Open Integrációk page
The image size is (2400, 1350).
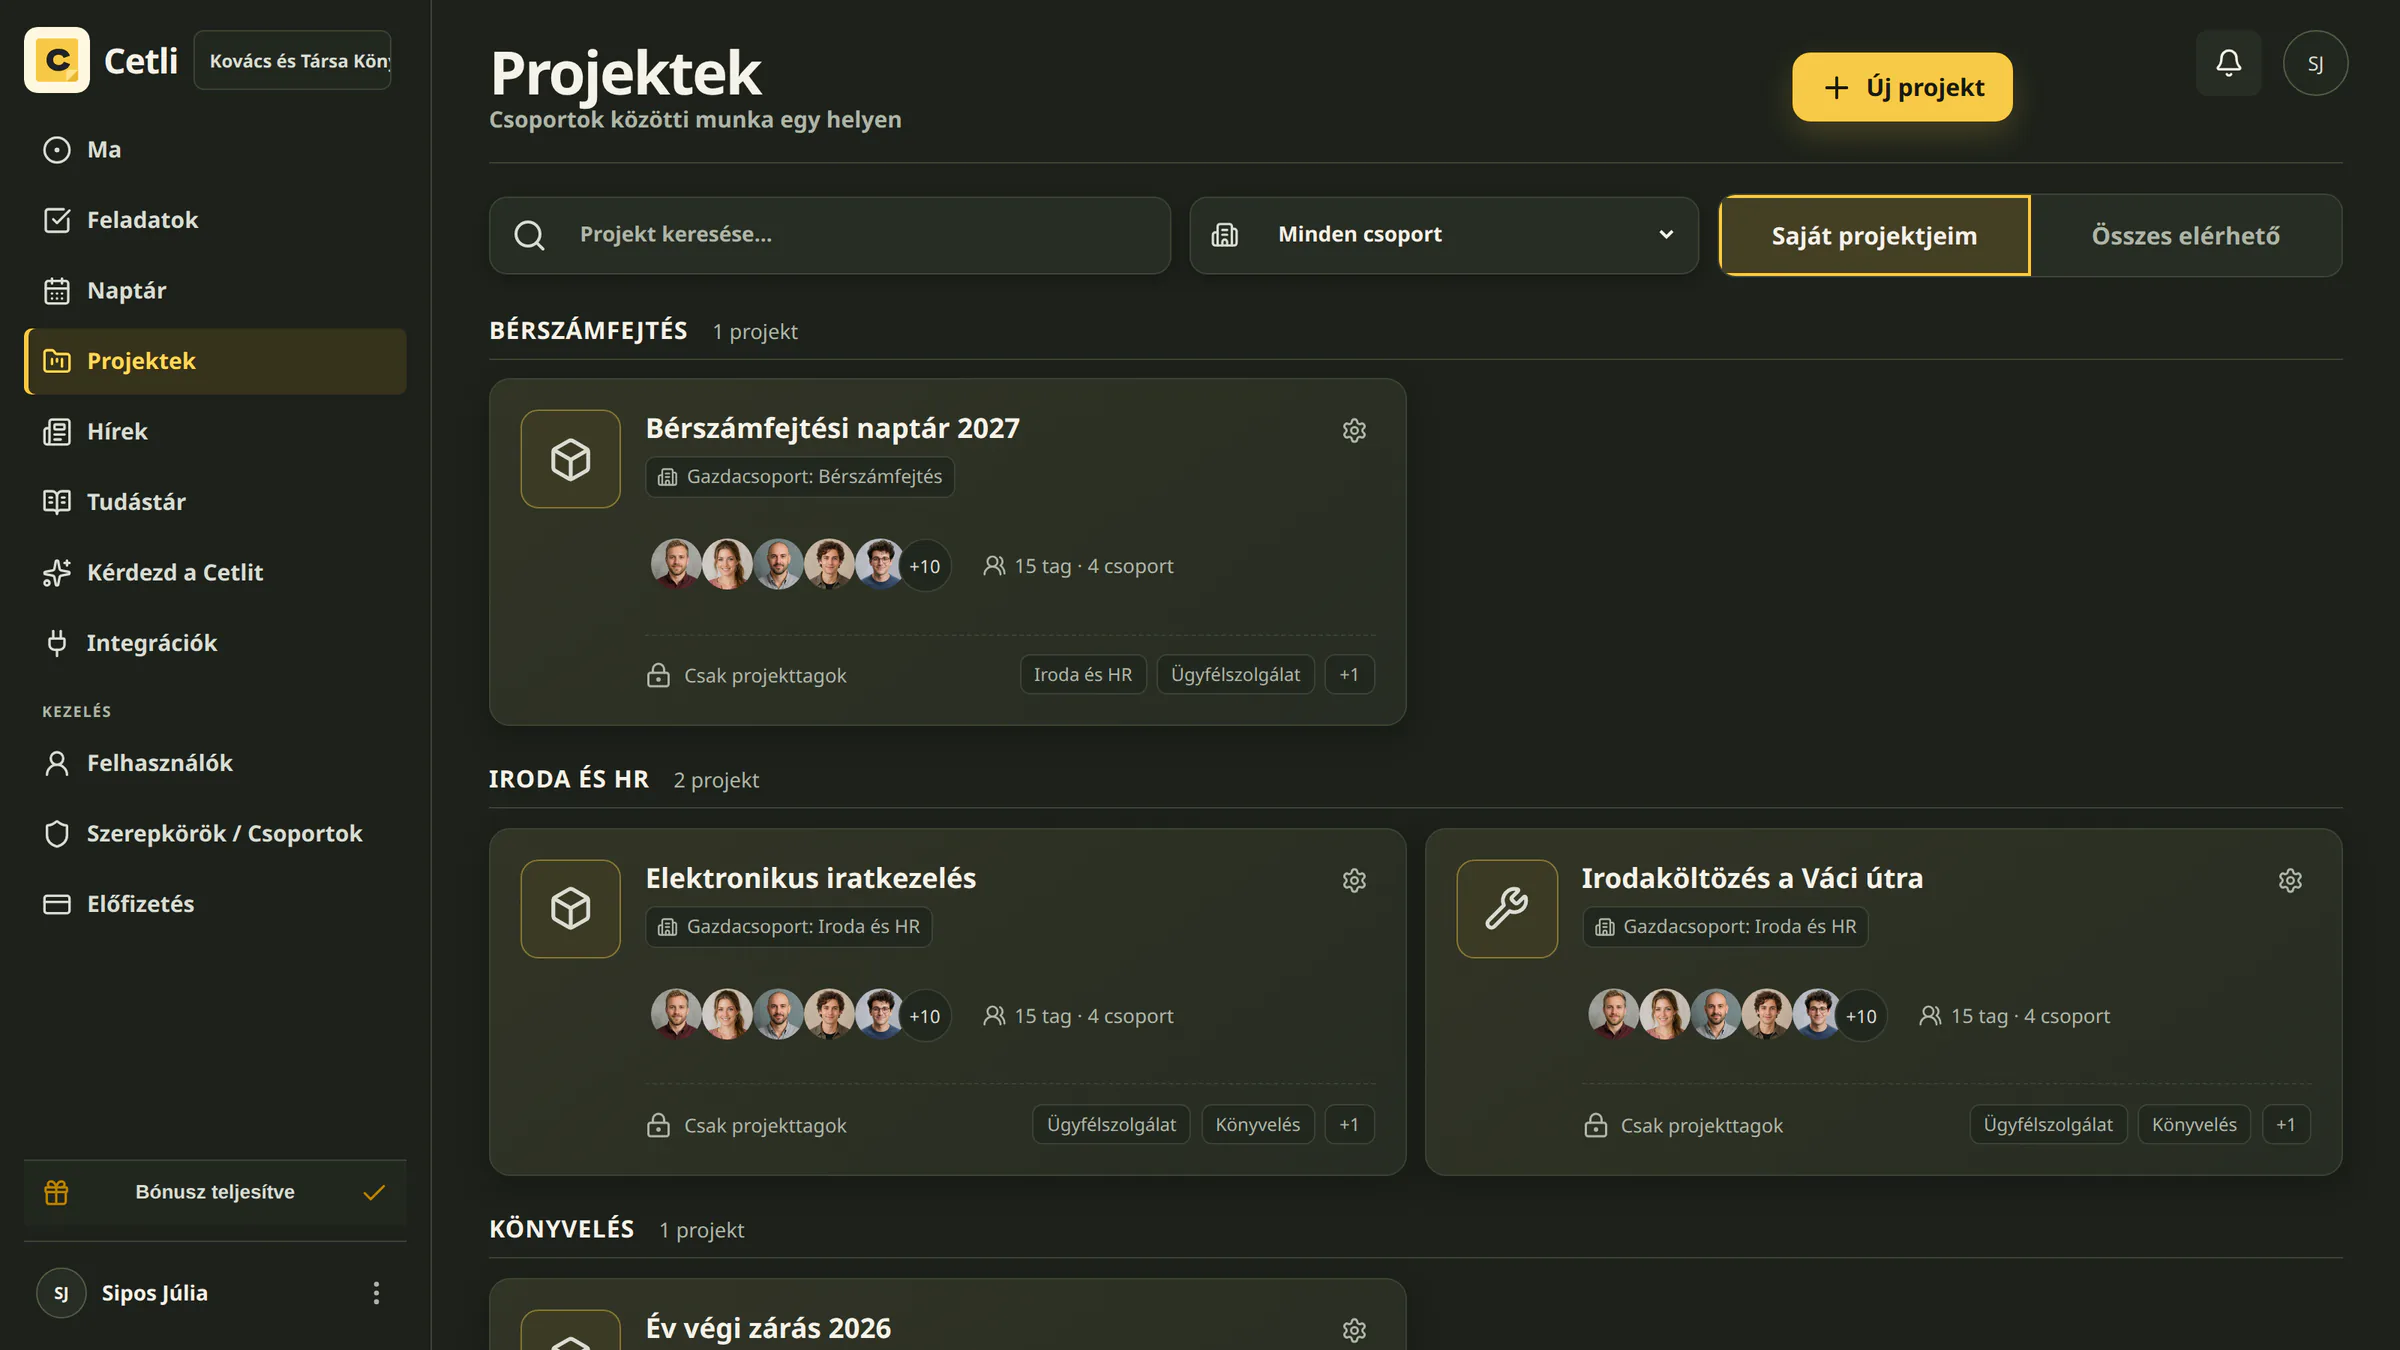pyautogui.click(x=215, y=643)
